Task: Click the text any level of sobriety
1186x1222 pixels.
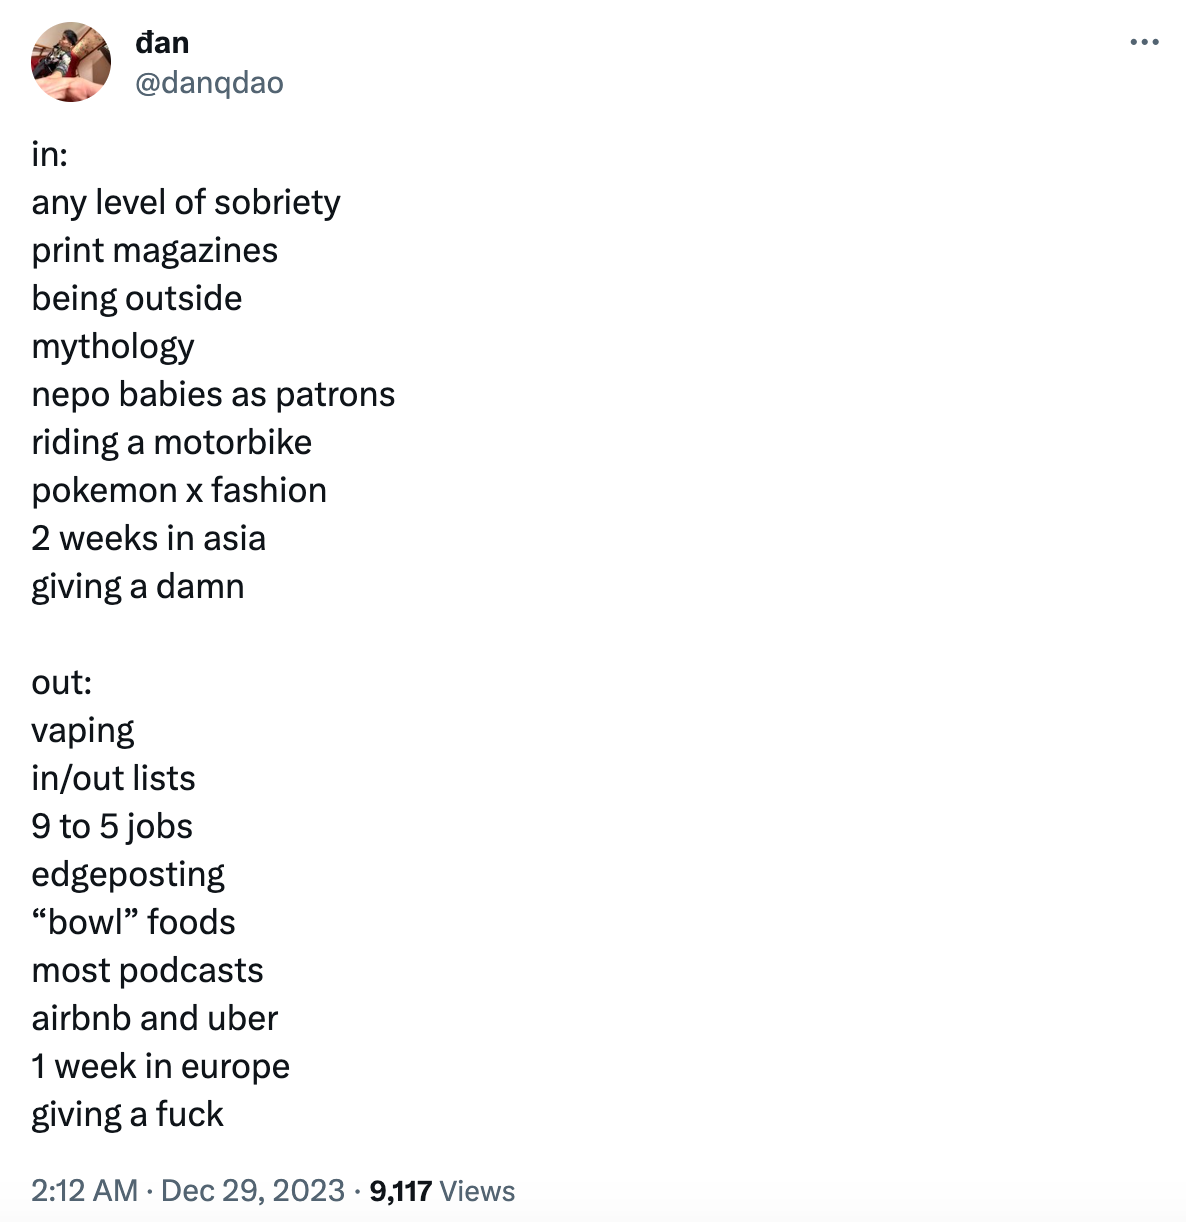Action: 186,201
